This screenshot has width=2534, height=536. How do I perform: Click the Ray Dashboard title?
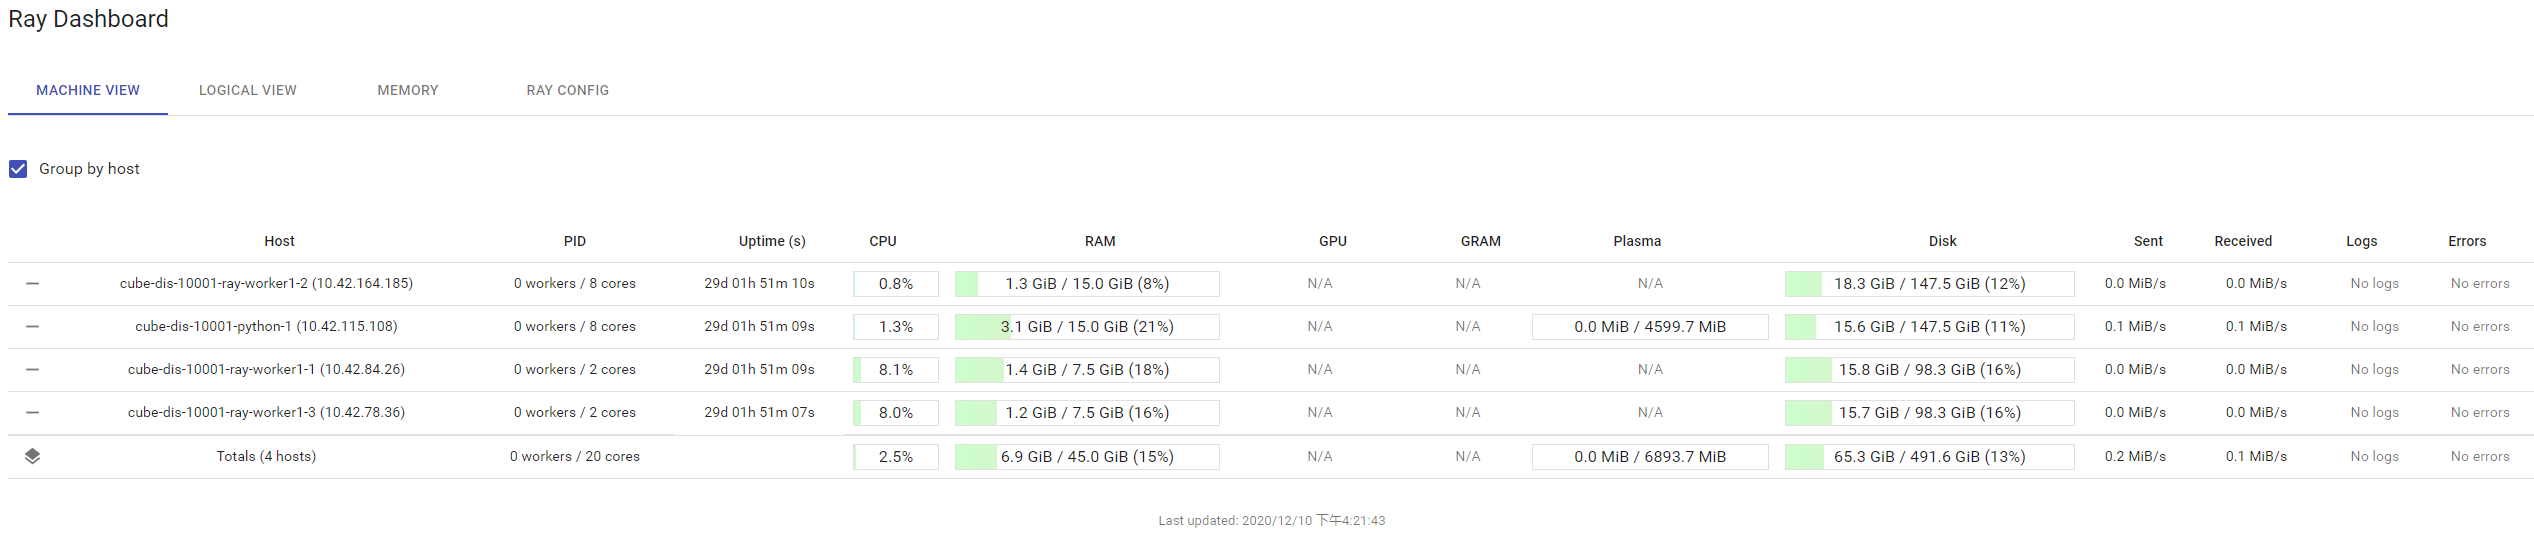pos(88,19)
